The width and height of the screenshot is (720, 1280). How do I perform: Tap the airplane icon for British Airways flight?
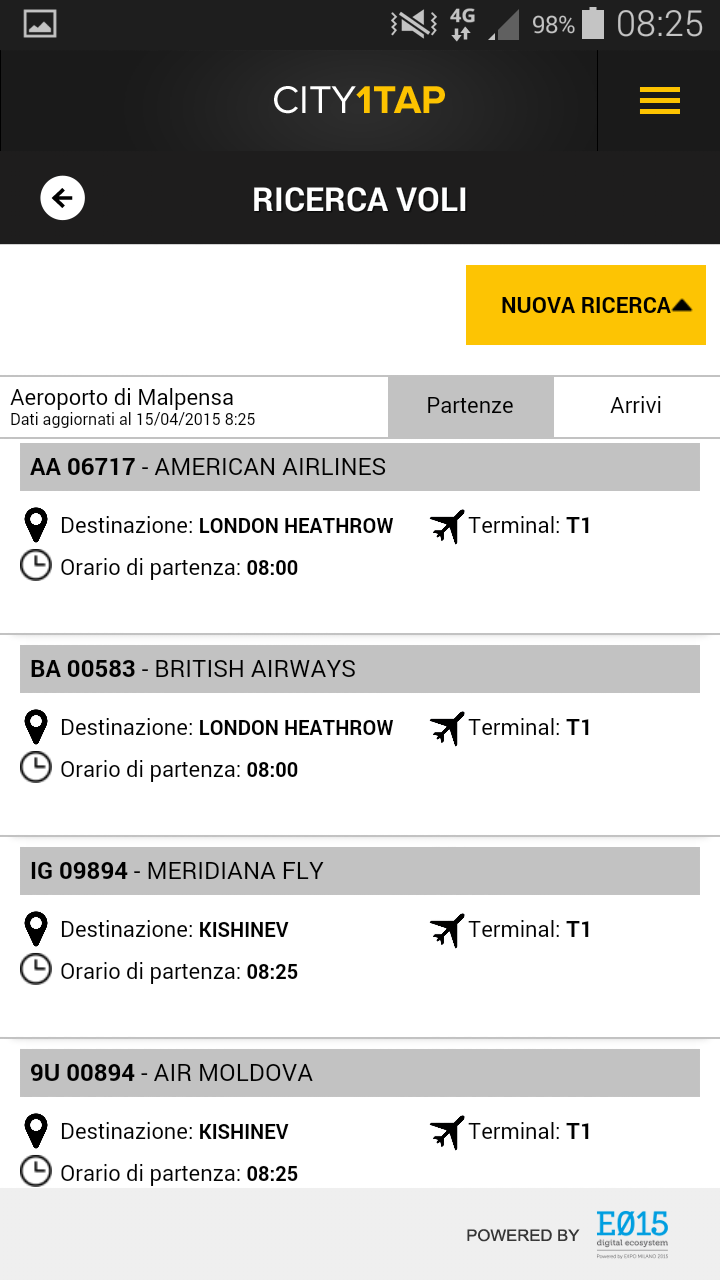click(x=447, y=728)
